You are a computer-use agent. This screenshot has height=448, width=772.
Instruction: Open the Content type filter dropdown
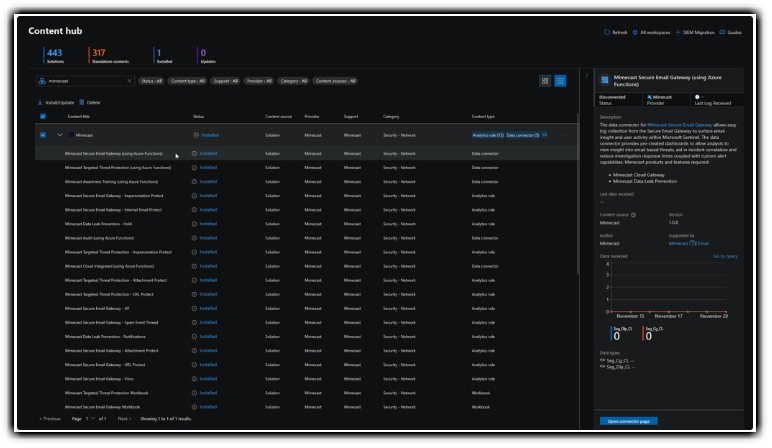point(187,81)
